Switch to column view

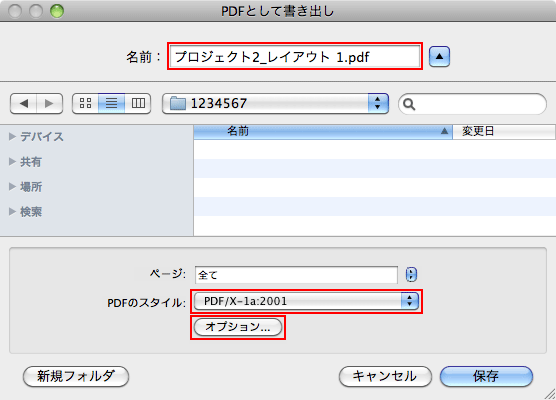click(x=138, y=104)
